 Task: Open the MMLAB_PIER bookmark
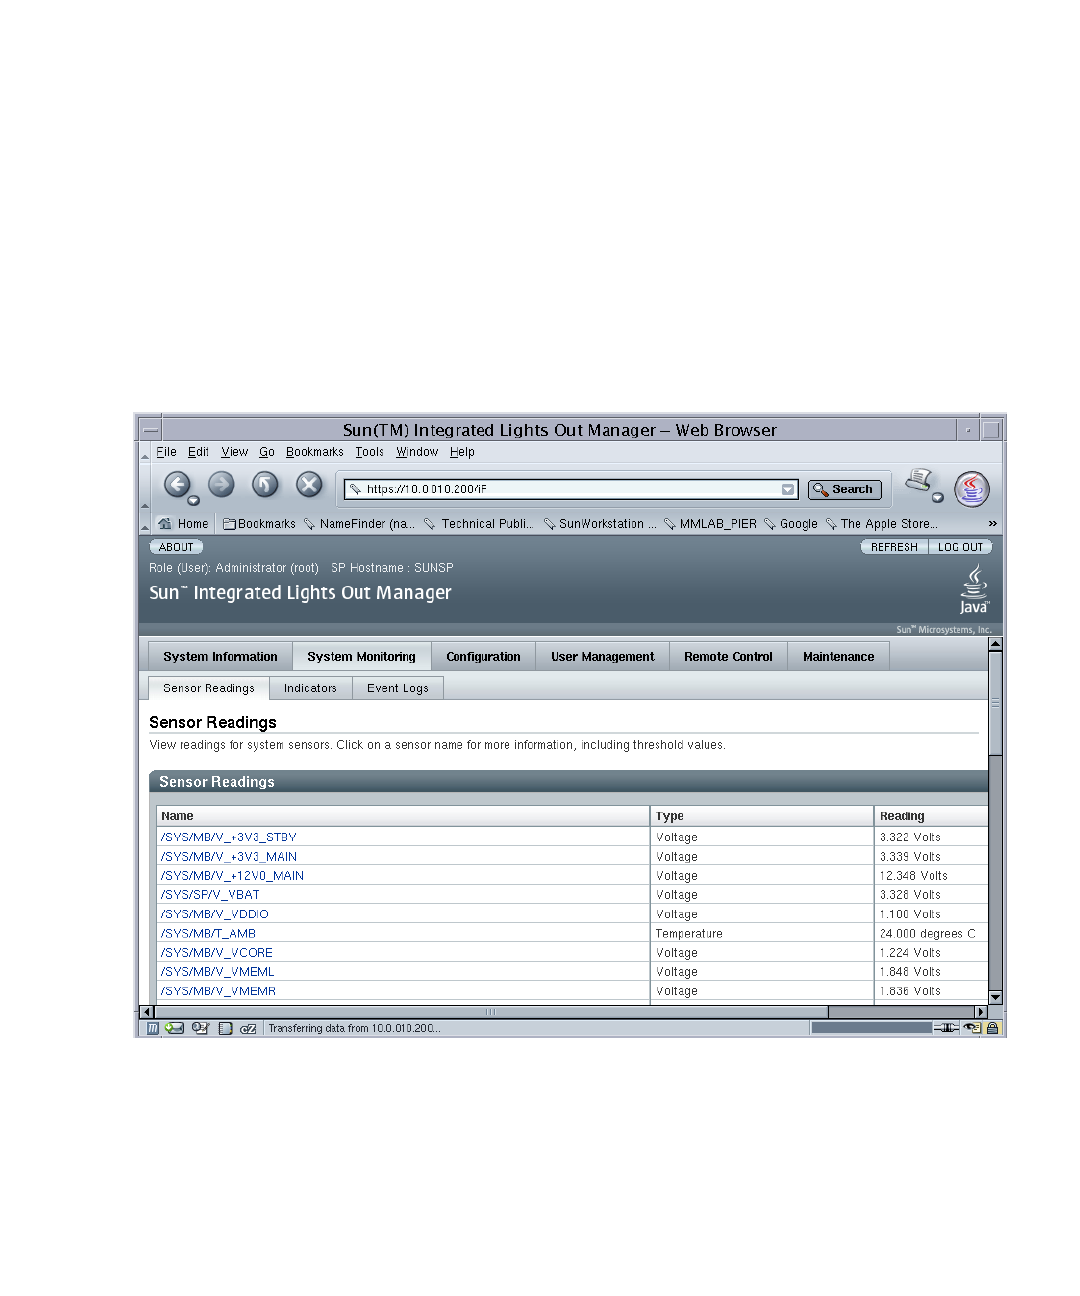point(710,524)
